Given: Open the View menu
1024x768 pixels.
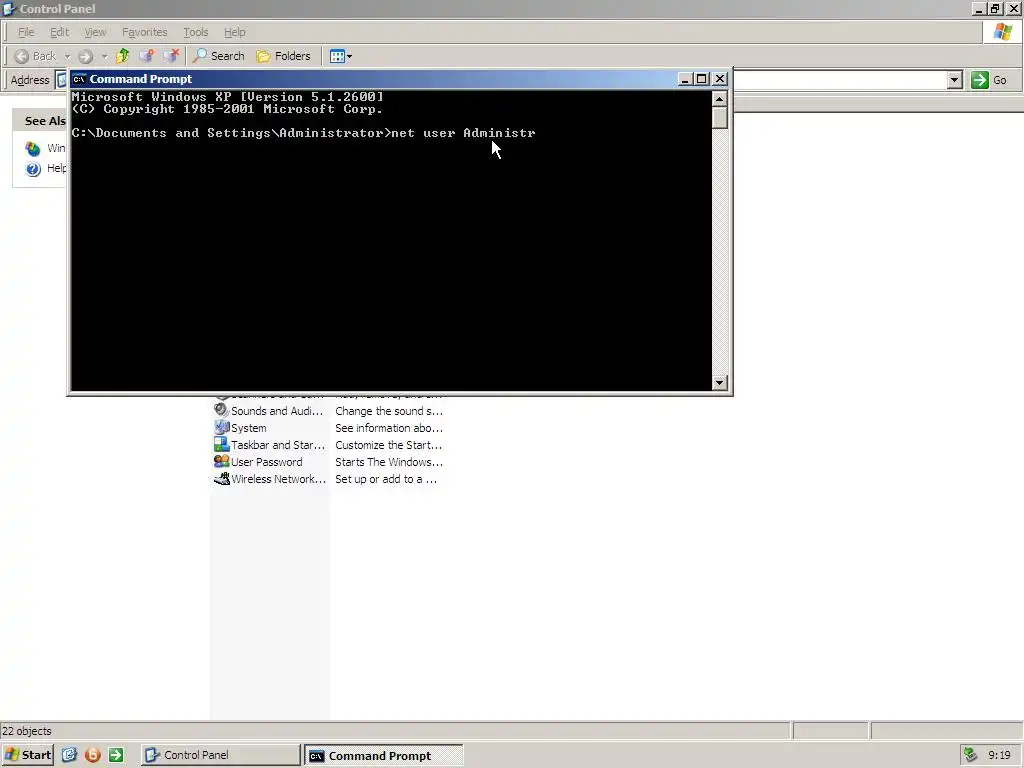Looking at the screenshot, I should 95,32.
